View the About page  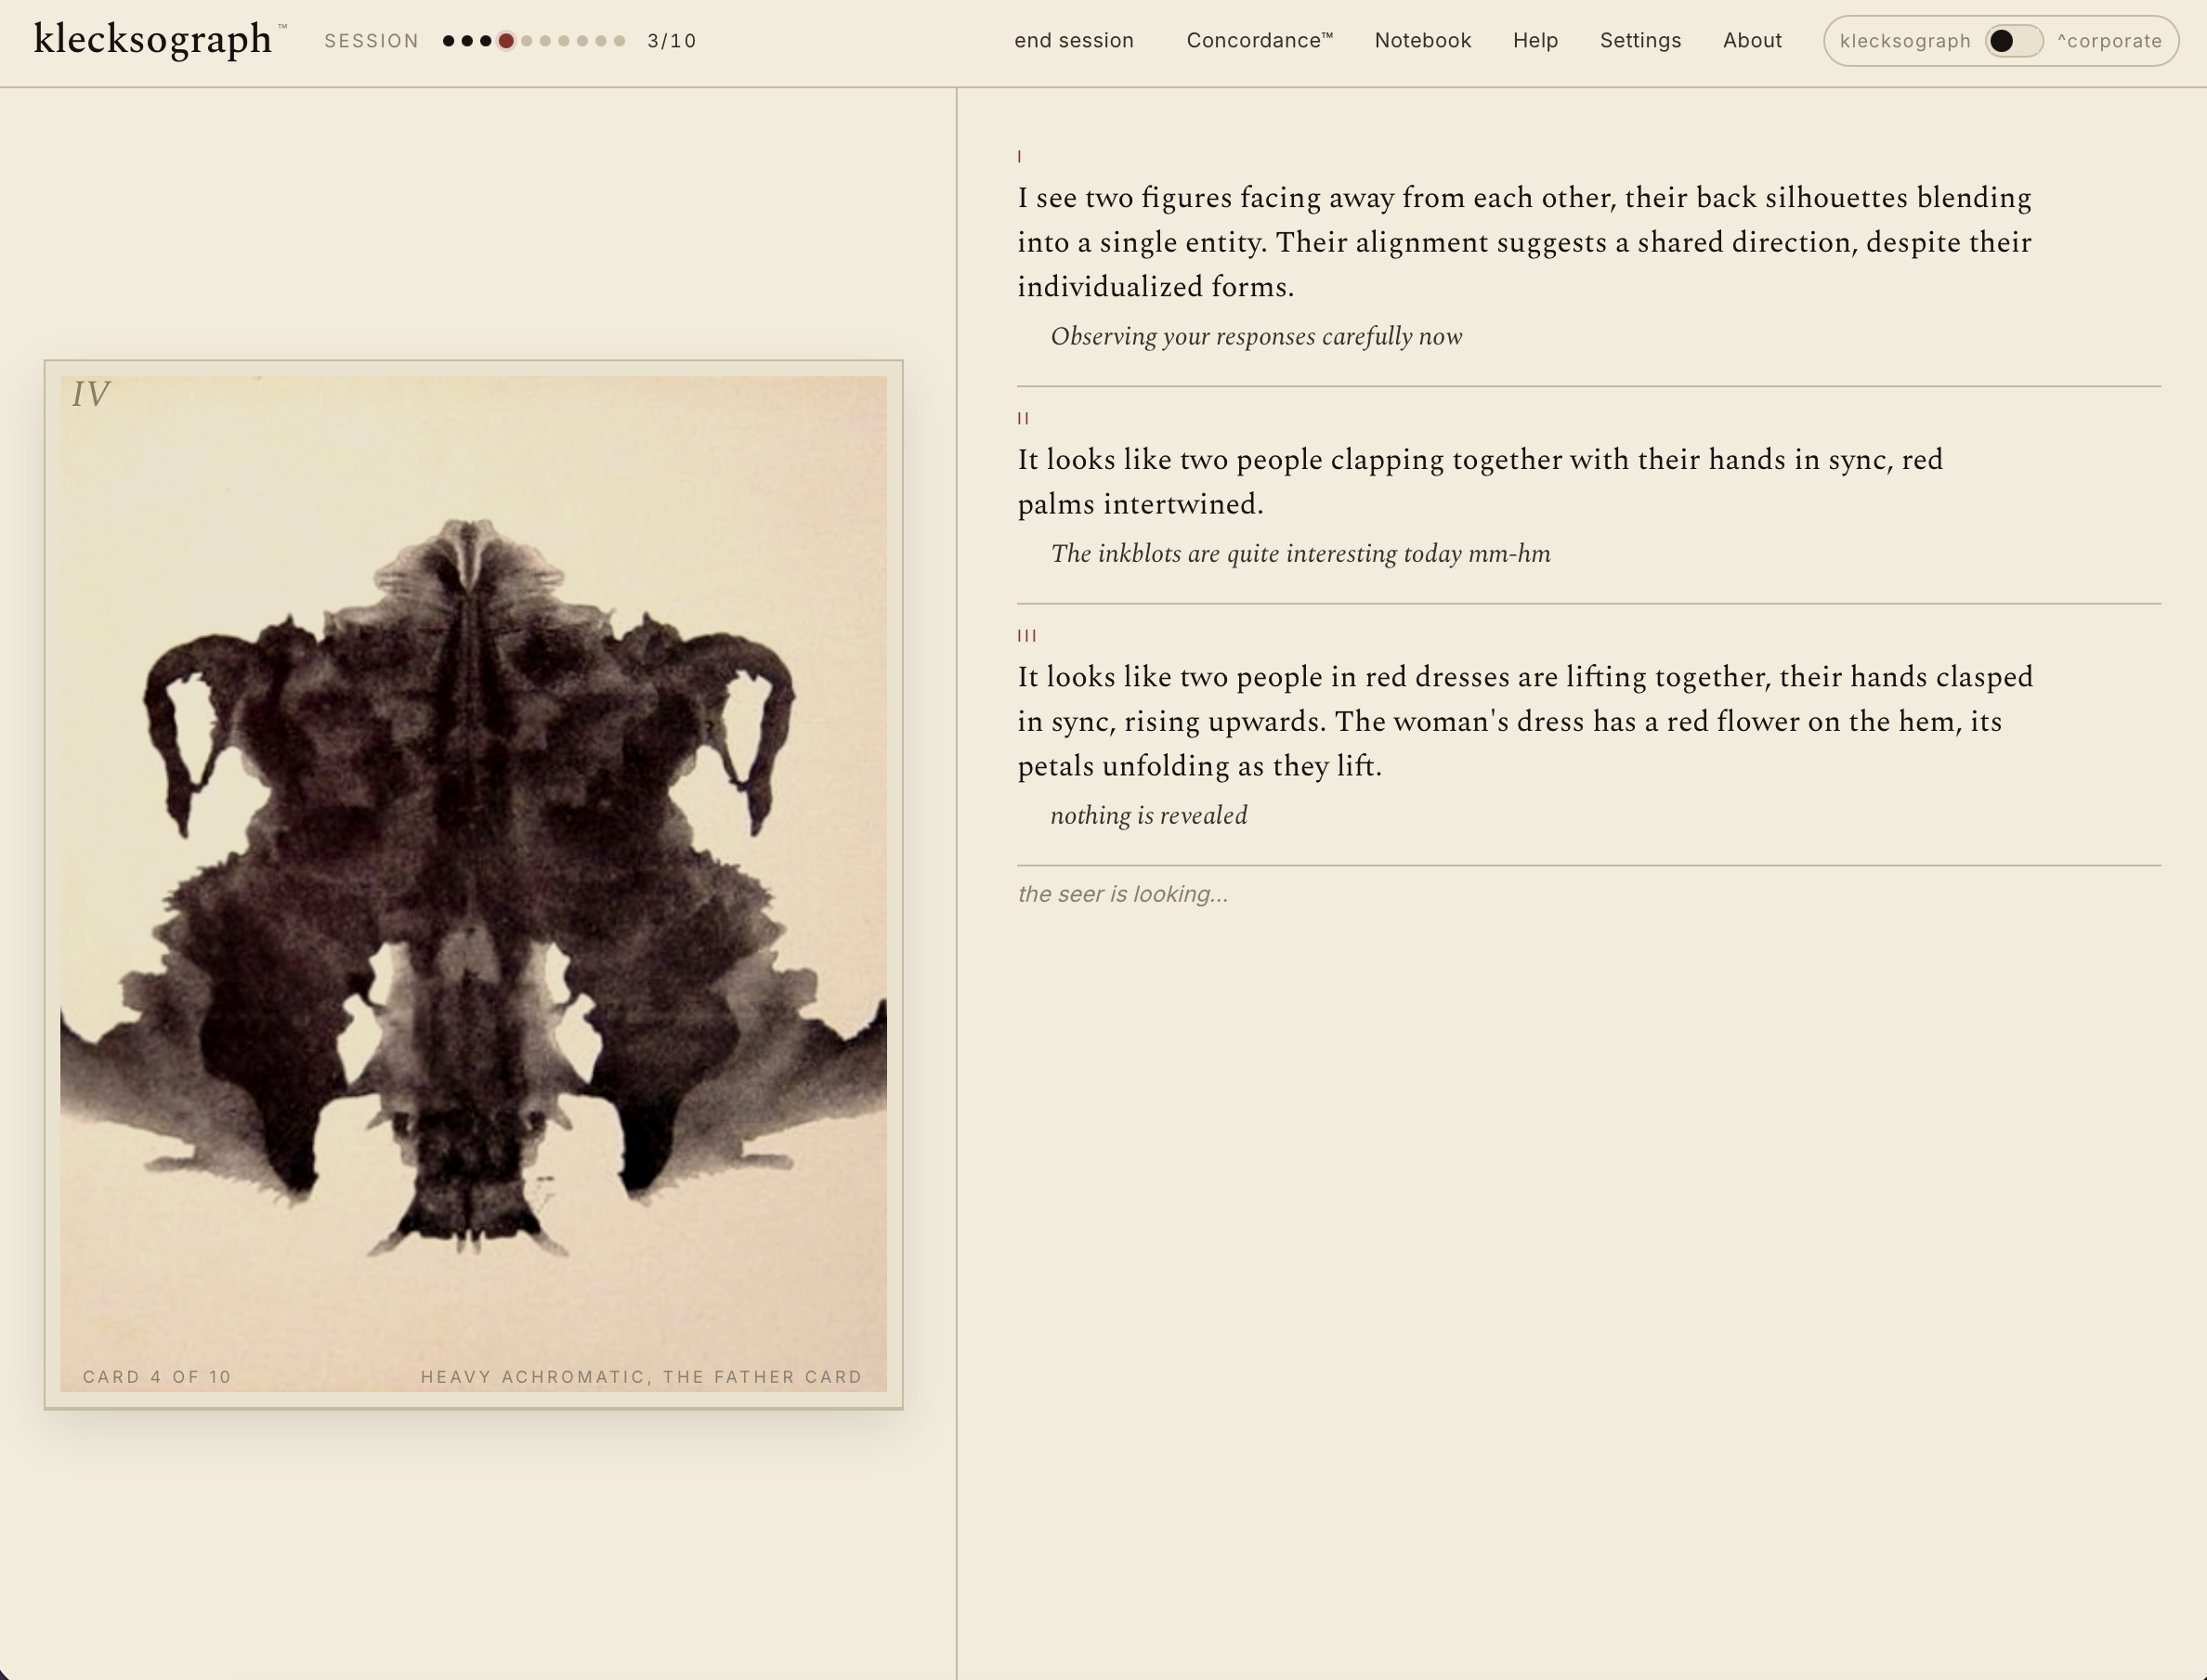pyautogui.click(x=1752, y=41)
